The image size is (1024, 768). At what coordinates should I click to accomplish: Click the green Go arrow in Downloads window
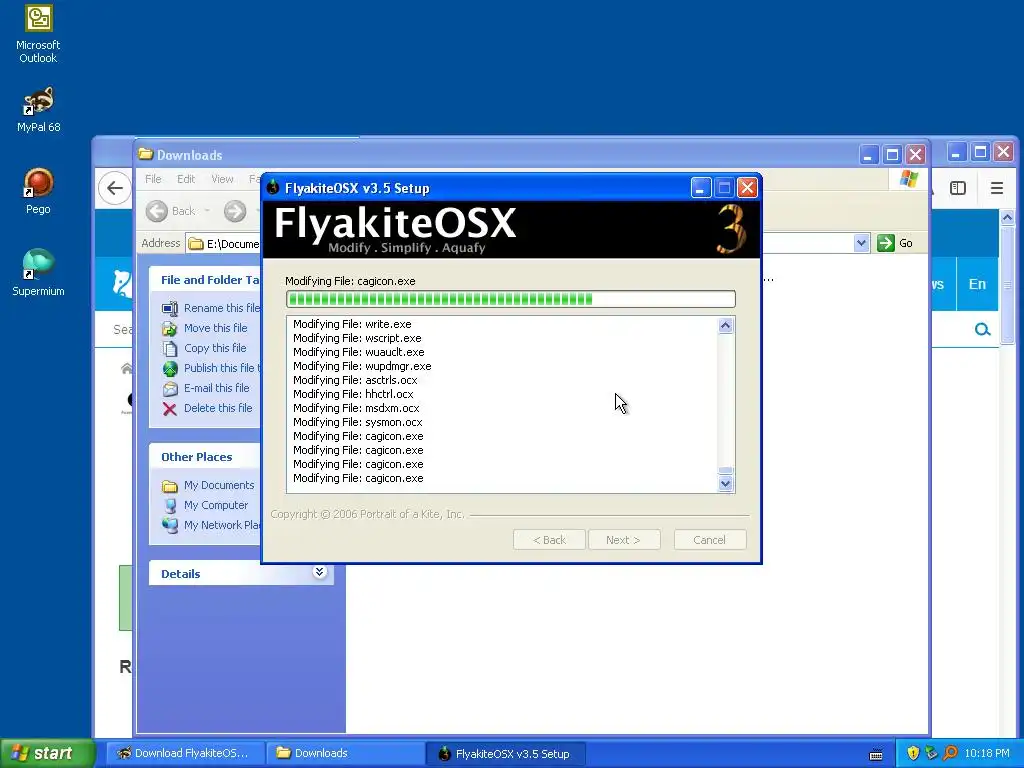pyautogui.click(x=886, y=243)
